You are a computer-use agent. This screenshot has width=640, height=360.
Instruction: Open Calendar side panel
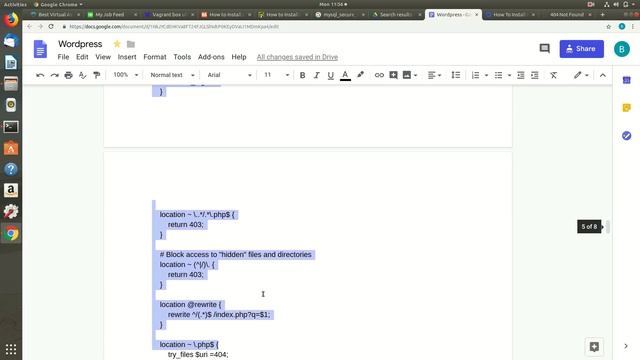click(x=627, y=80)
